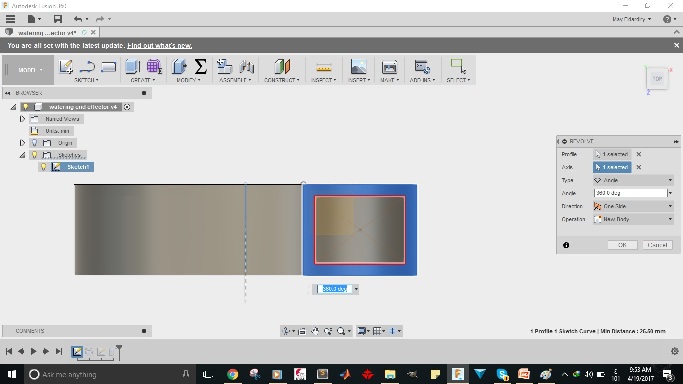
Task: Open the hamburger data panel icon
Action: [x=10, y=19]
